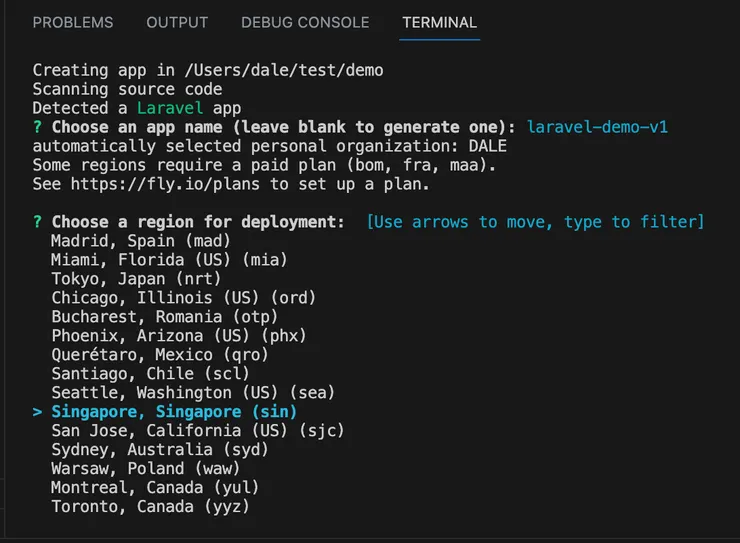This screenshot has height=543, width=740.
Task: Show the DEBUG CONSOLE tab
Action: pyautogui.click(x=305, y=22)
